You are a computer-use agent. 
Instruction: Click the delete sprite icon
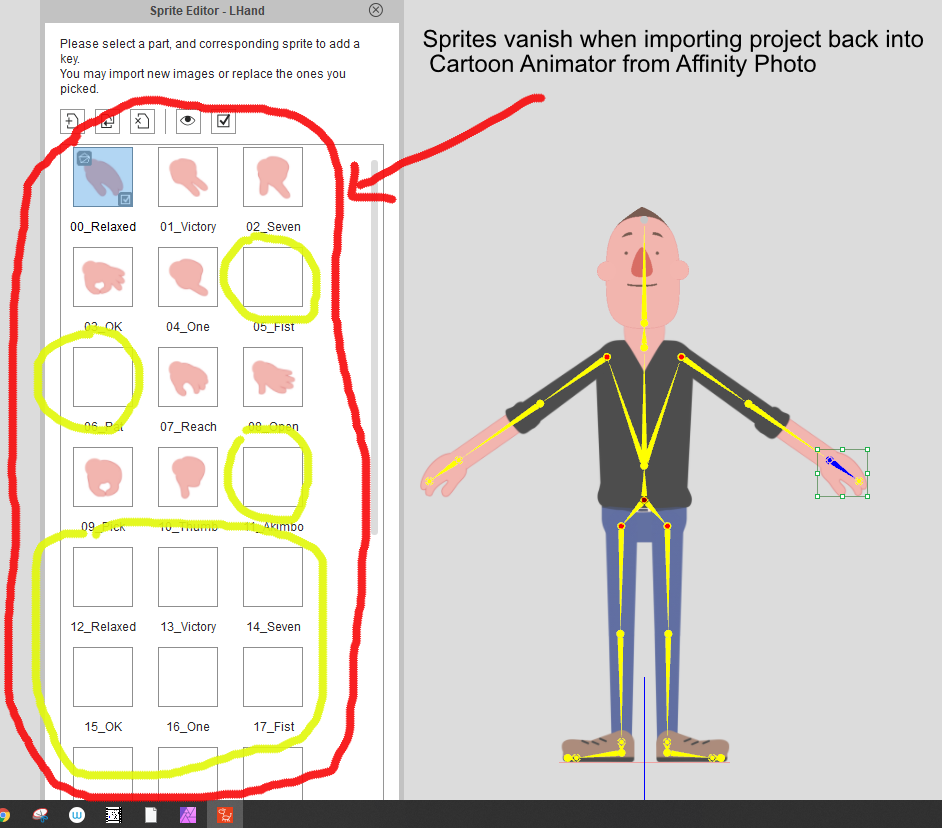coord(142,121)
